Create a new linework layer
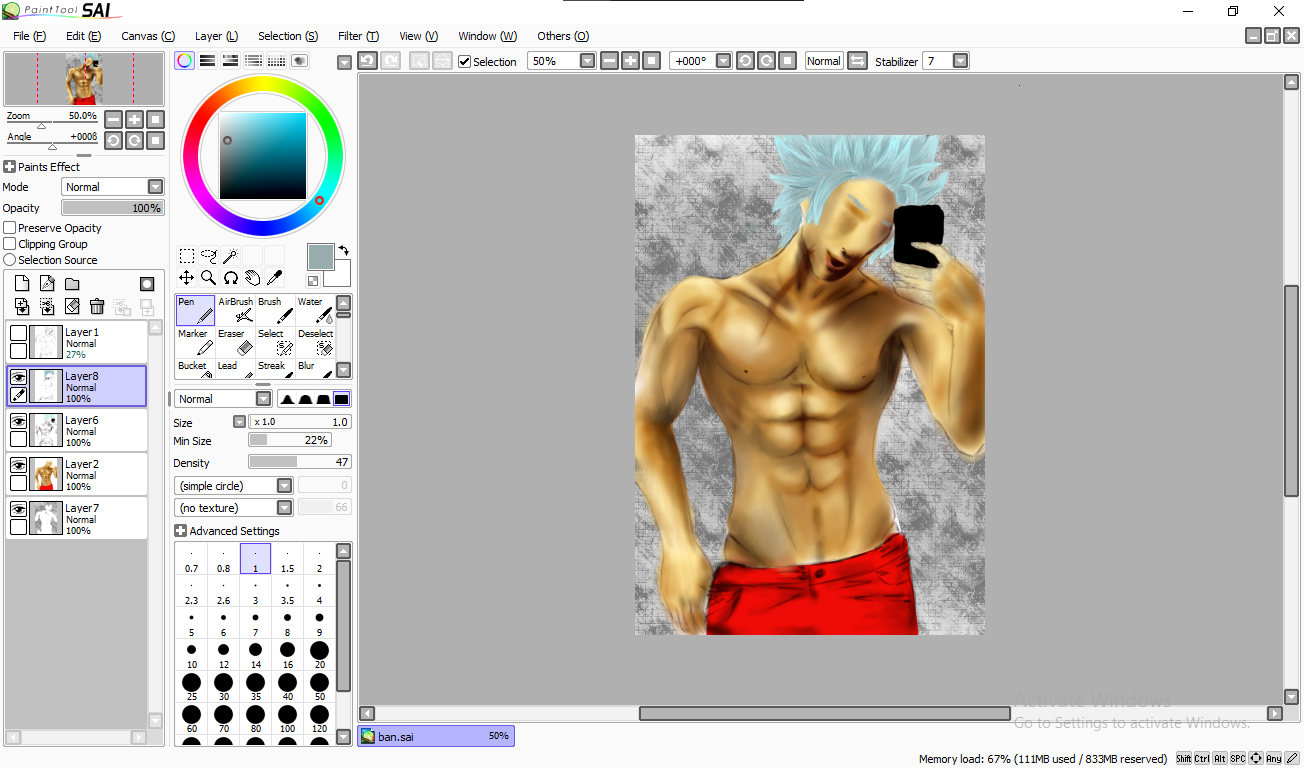 click(x=47, y=284)
